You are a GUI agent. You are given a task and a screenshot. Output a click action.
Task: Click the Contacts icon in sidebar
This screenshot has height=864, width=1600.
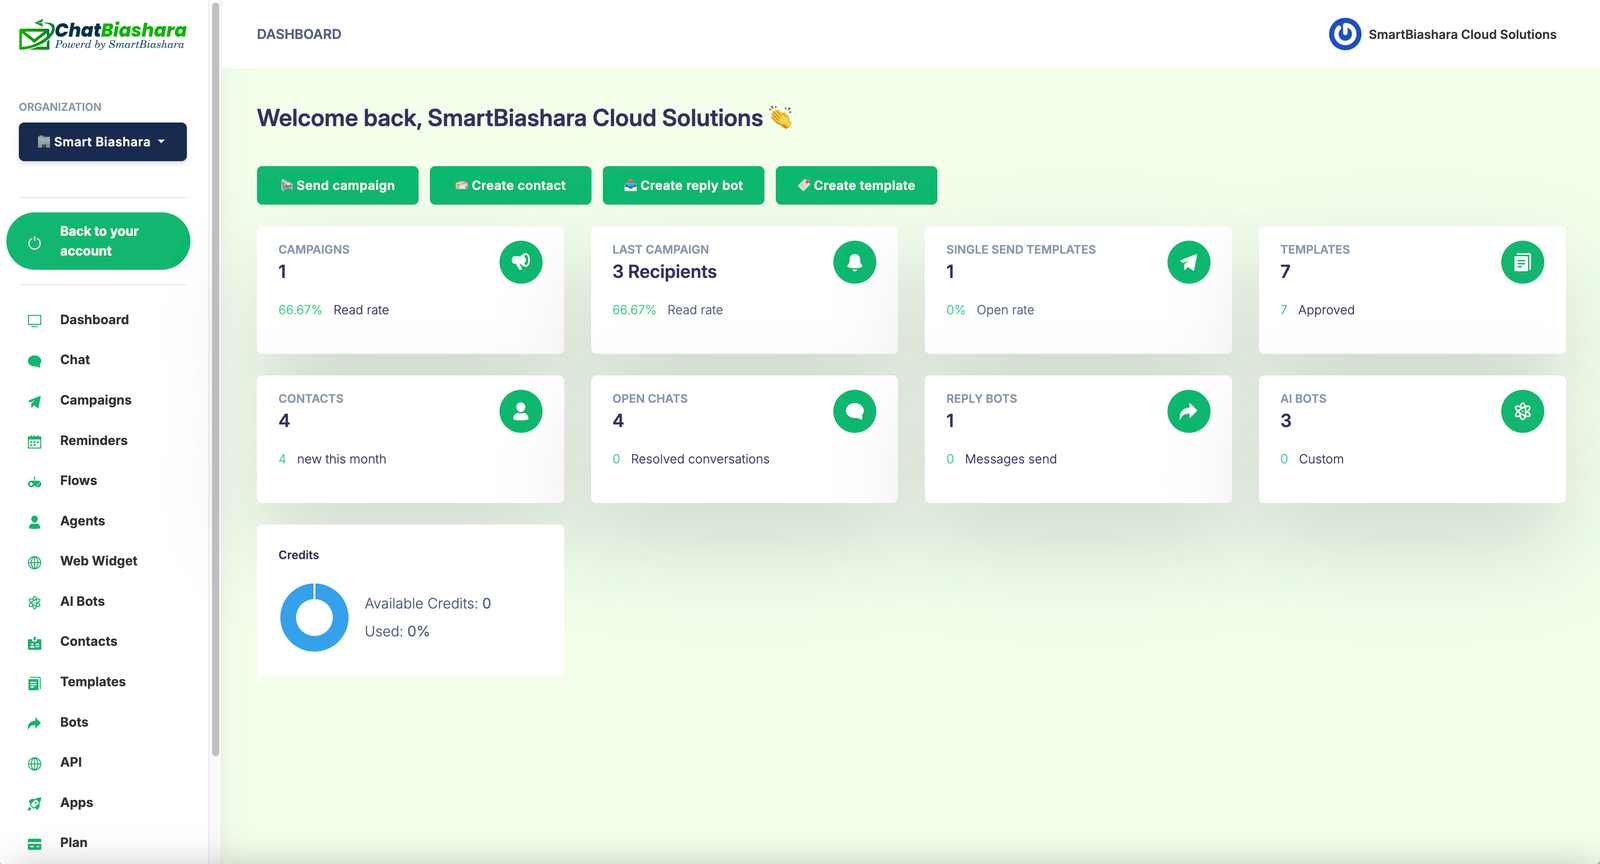coord(35,643)
